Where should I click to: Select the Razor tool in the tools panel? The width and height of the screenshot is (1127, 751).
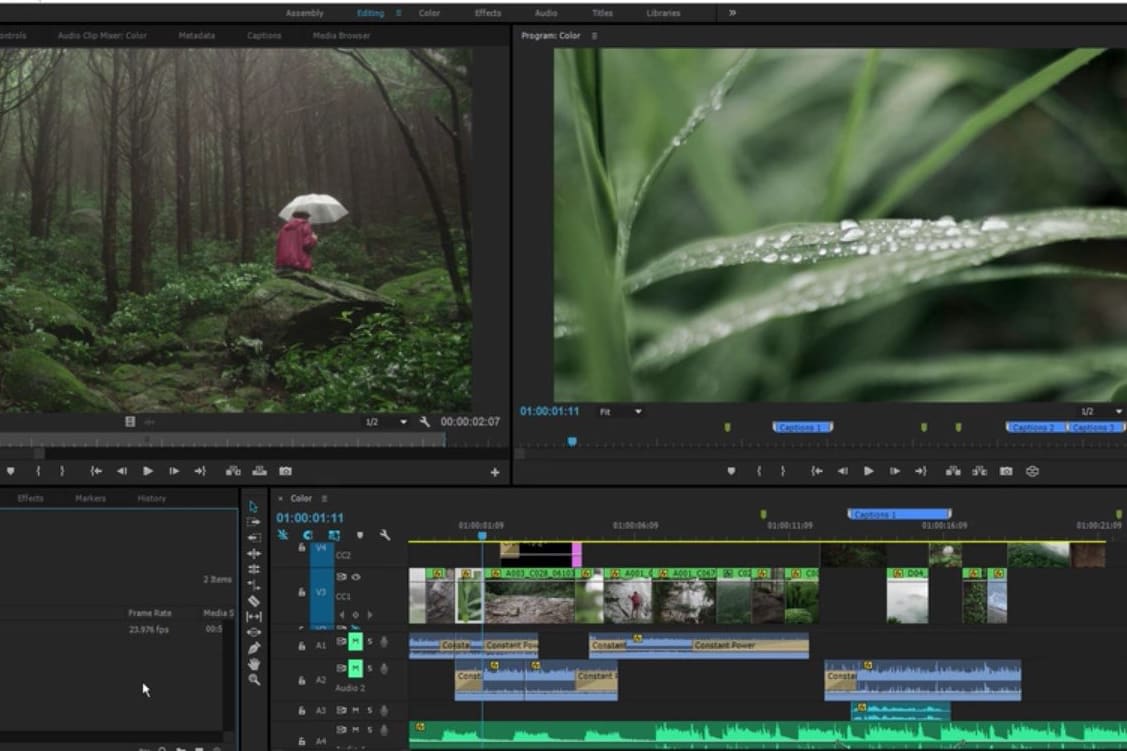click(254, 601)
